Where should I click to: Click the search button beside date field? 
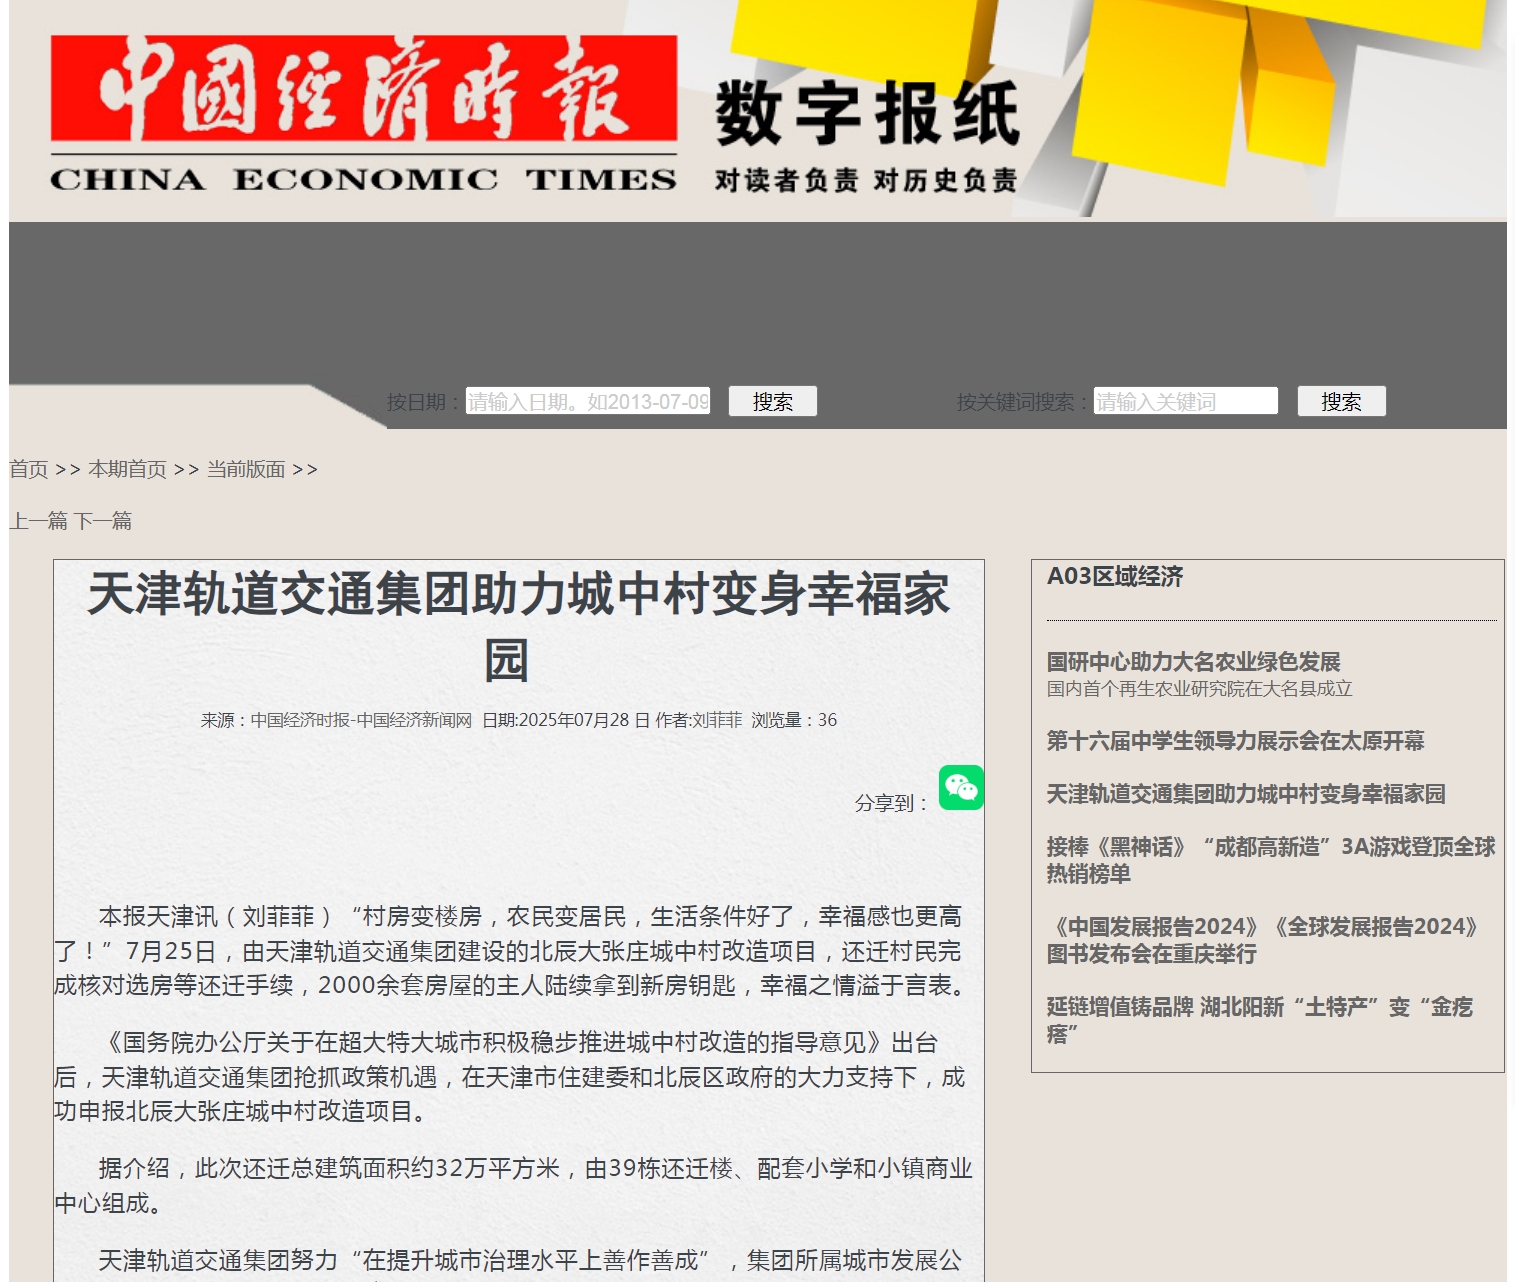pos(773,401)
